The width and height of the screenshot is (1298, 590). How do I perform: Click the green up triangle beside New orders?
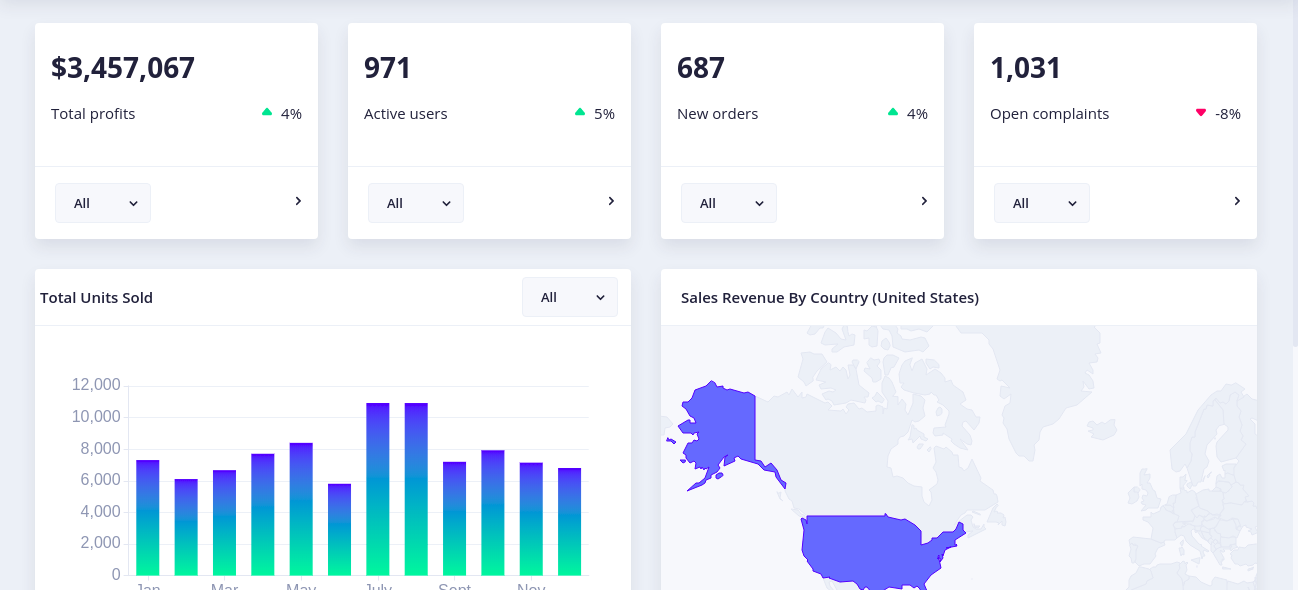coord(893,112)
